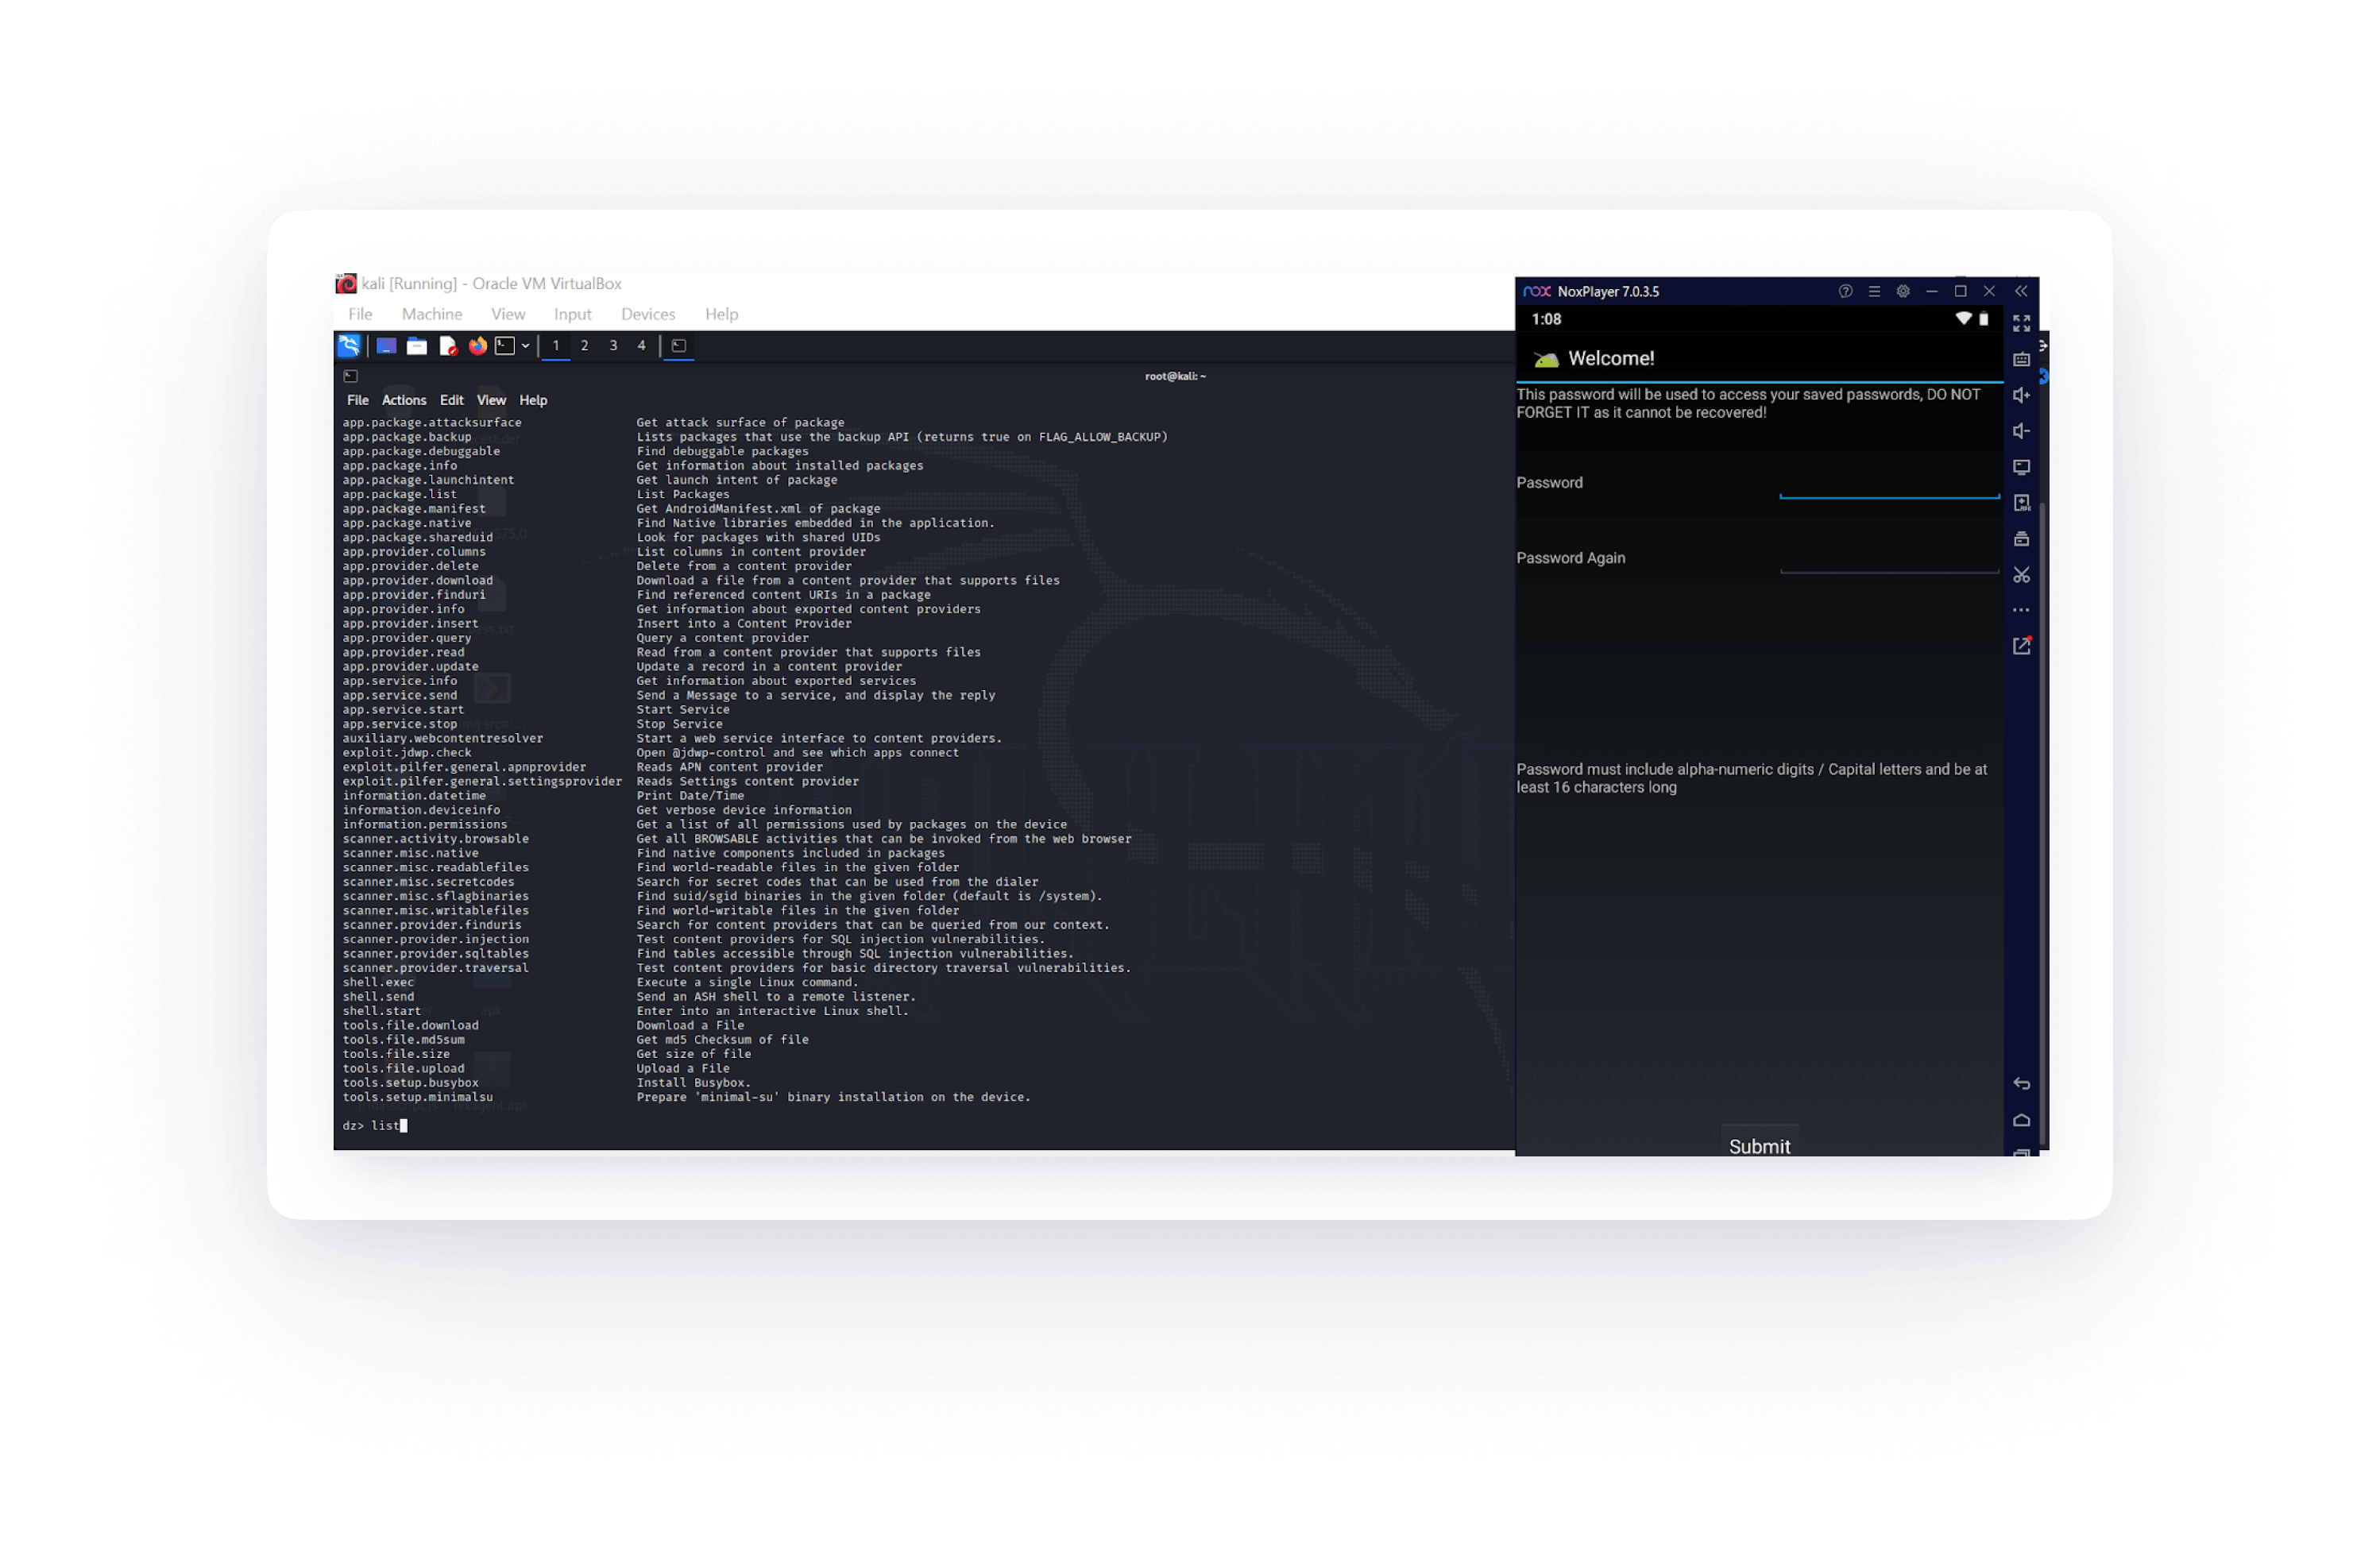The width and height of the screenshot is (2380, 1544).
Task: Launch Firefox from the Kali panel
Action: click(x=478, y=346)
